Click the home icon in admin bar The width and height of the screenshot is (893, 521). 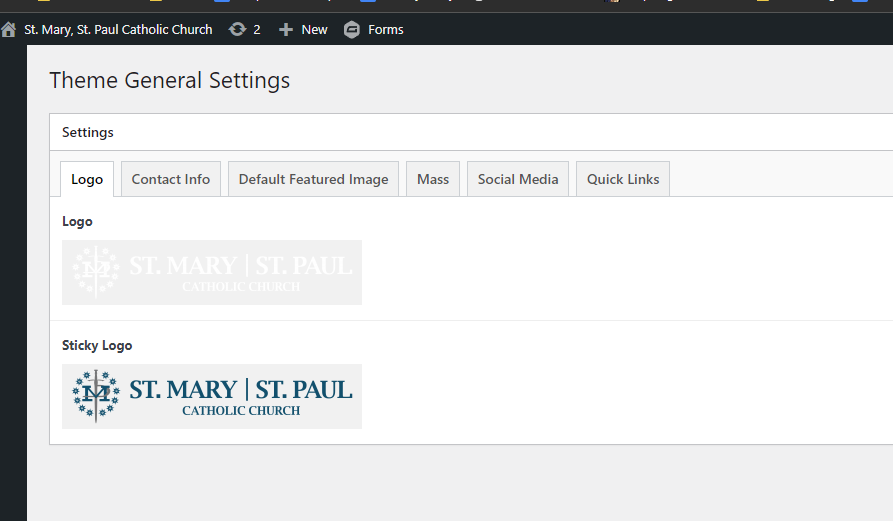coord(9,30)
